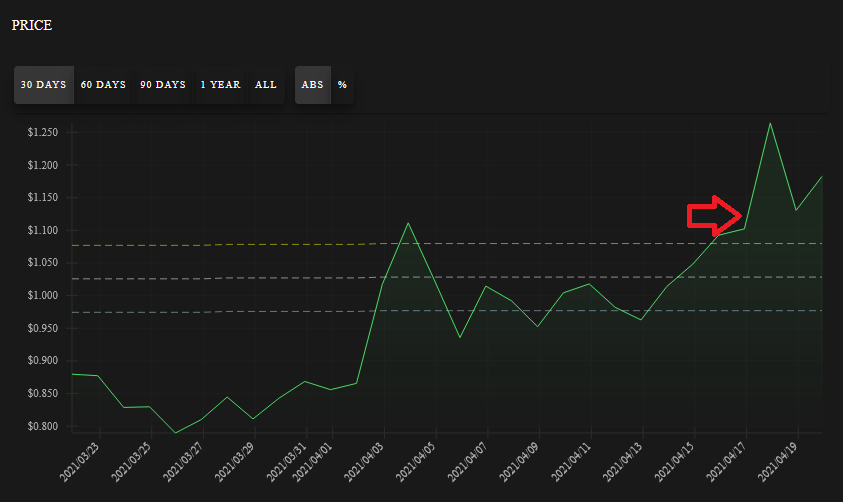Screen dimensions: 843x502
Task: Click the 2021/04/03 date label
Action: click(x=365, y=462)
